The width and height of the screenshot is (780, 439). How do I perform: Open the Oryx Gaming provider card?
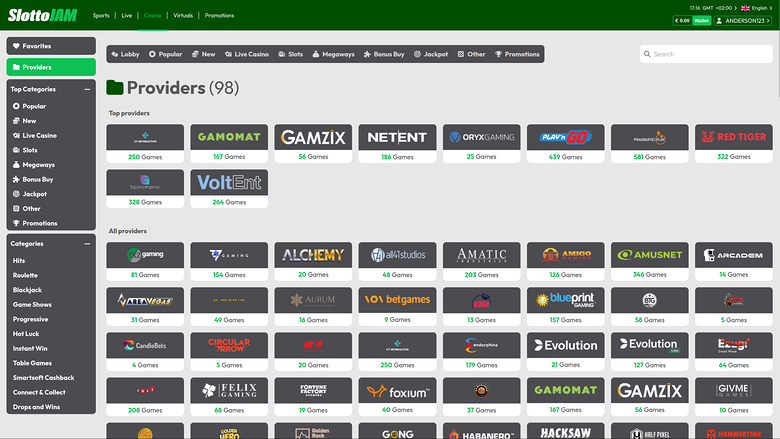point(482,144)
